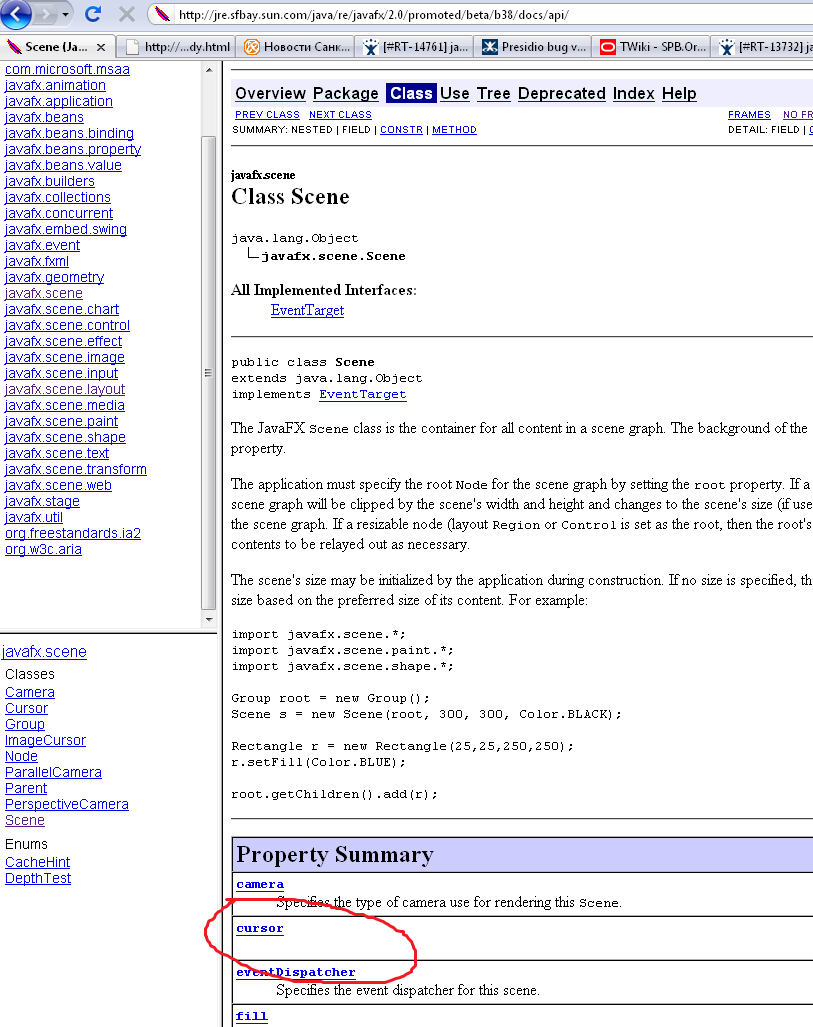Click the package list vertical scrollbar
This screenshot has height=1027, width=813.
pos(208,370)
